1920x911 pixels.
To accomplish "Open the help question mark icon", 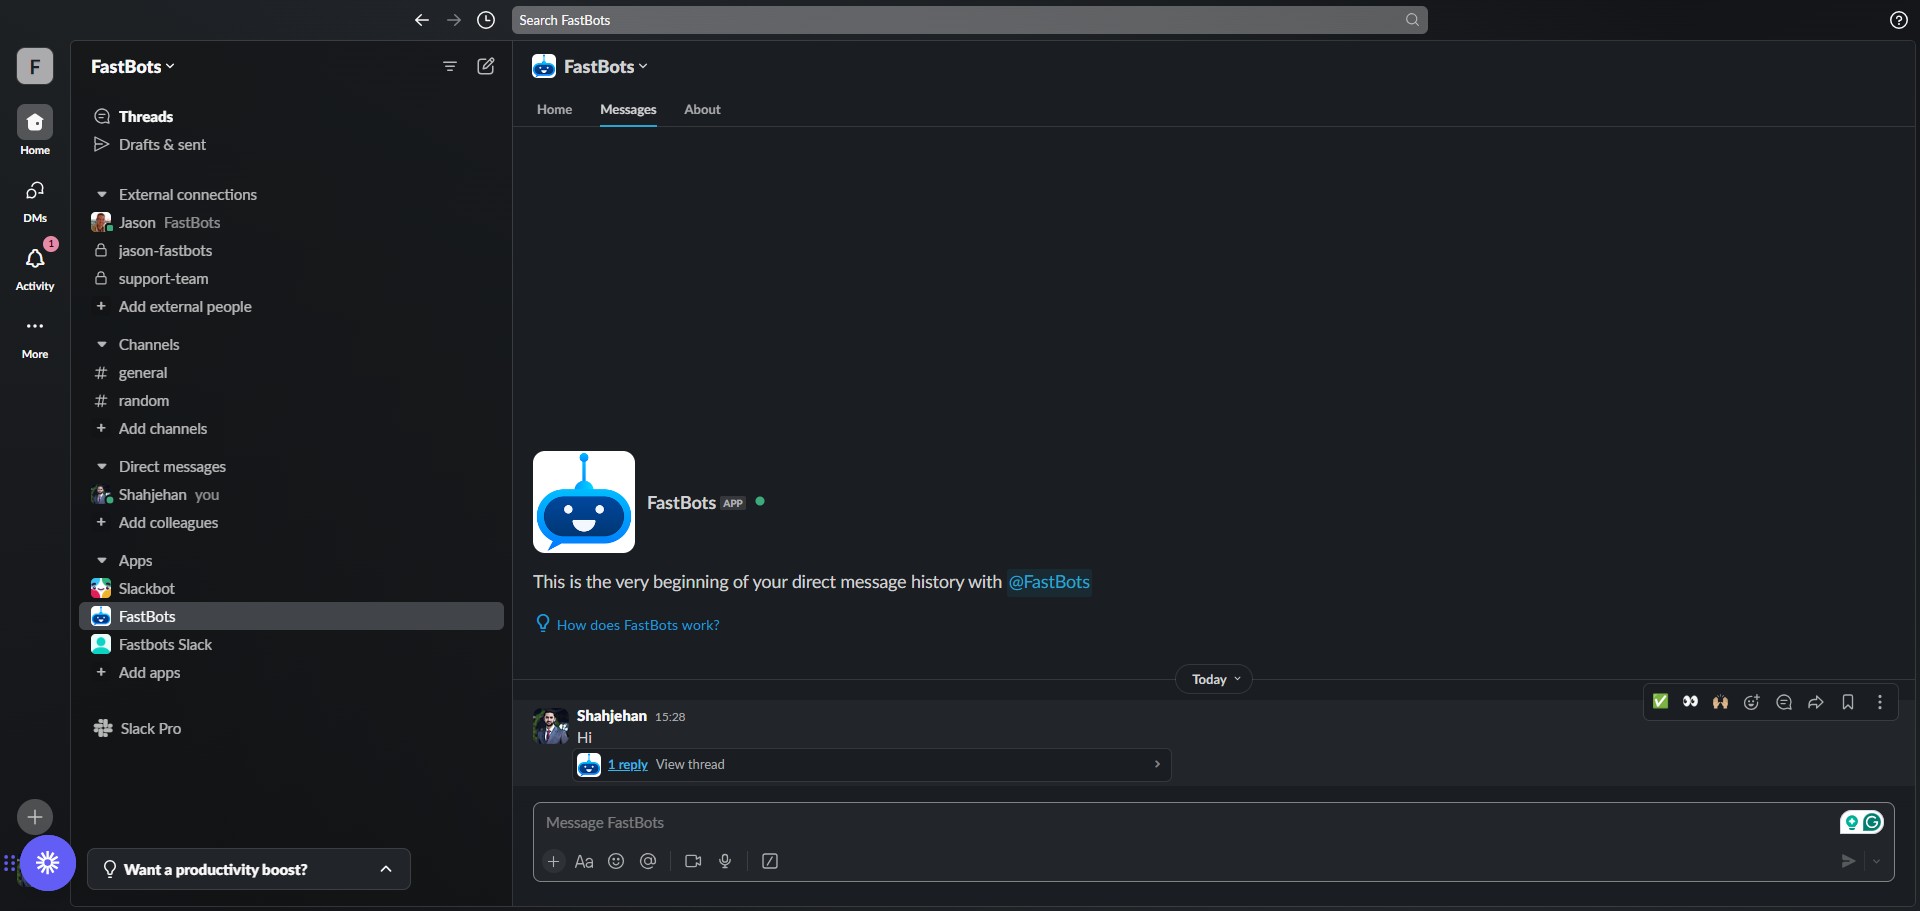I will coord(1899,20).
